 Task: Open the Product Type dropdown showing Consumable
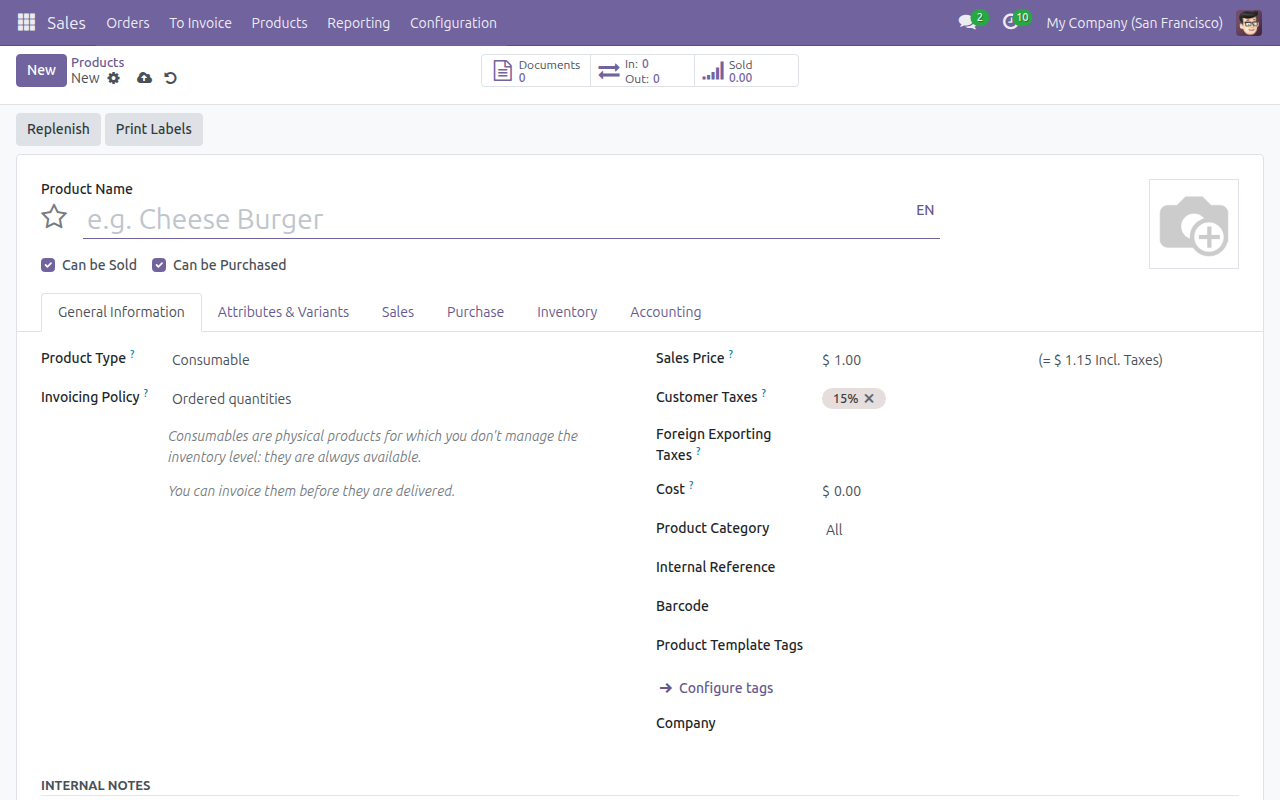coord(390,360)
